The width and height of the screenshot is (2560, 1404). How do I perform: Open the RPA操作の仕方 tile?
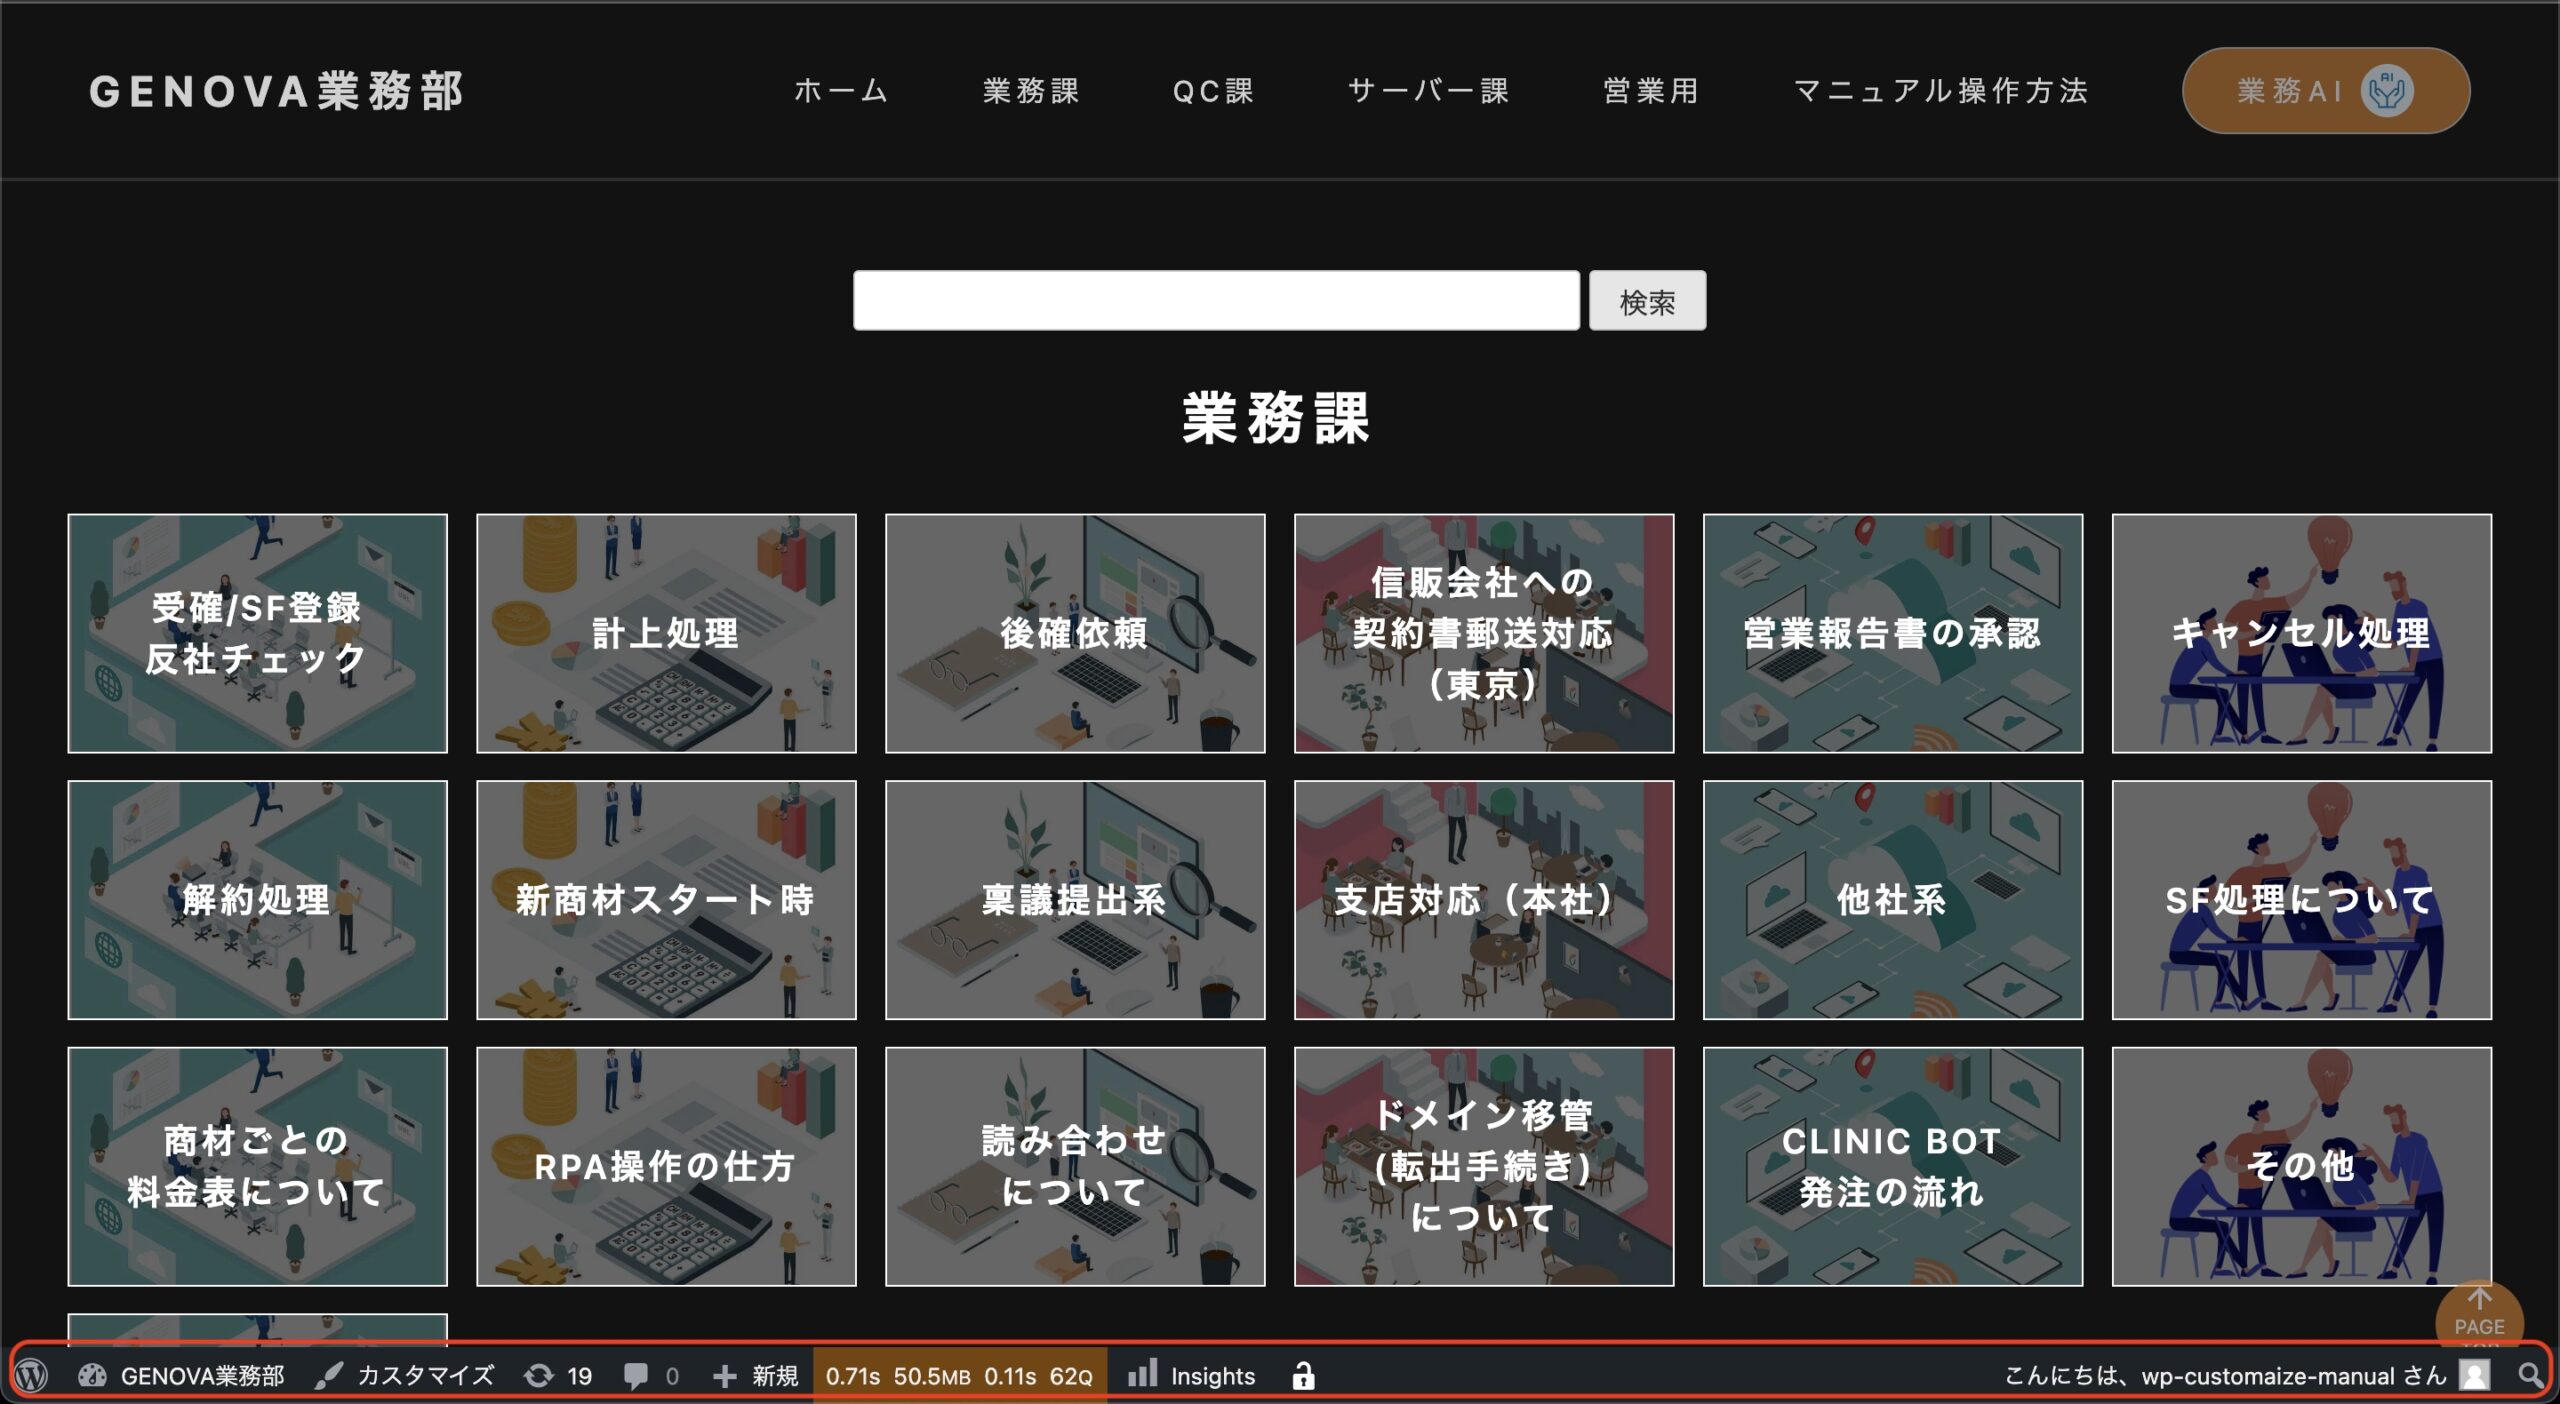coord(665,1166)
